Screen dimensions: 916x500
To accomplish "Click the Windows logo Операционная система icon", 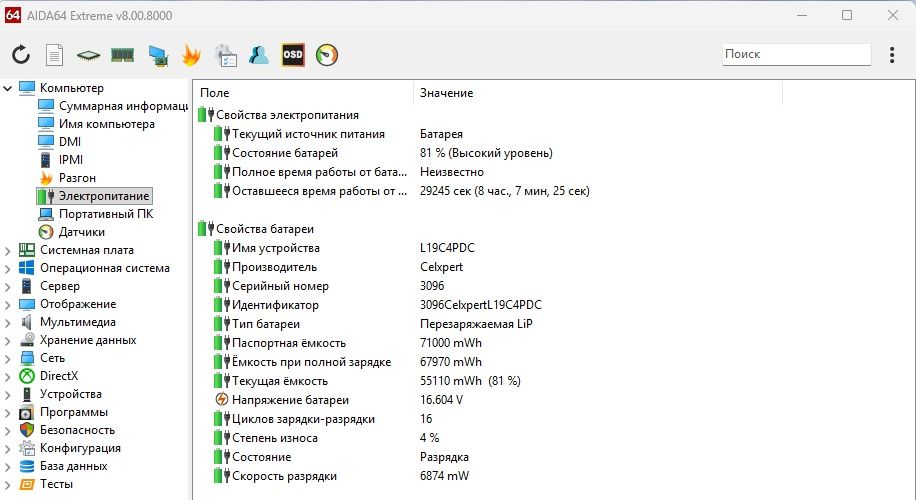I will pyautogui.click(x=27, y=268).
